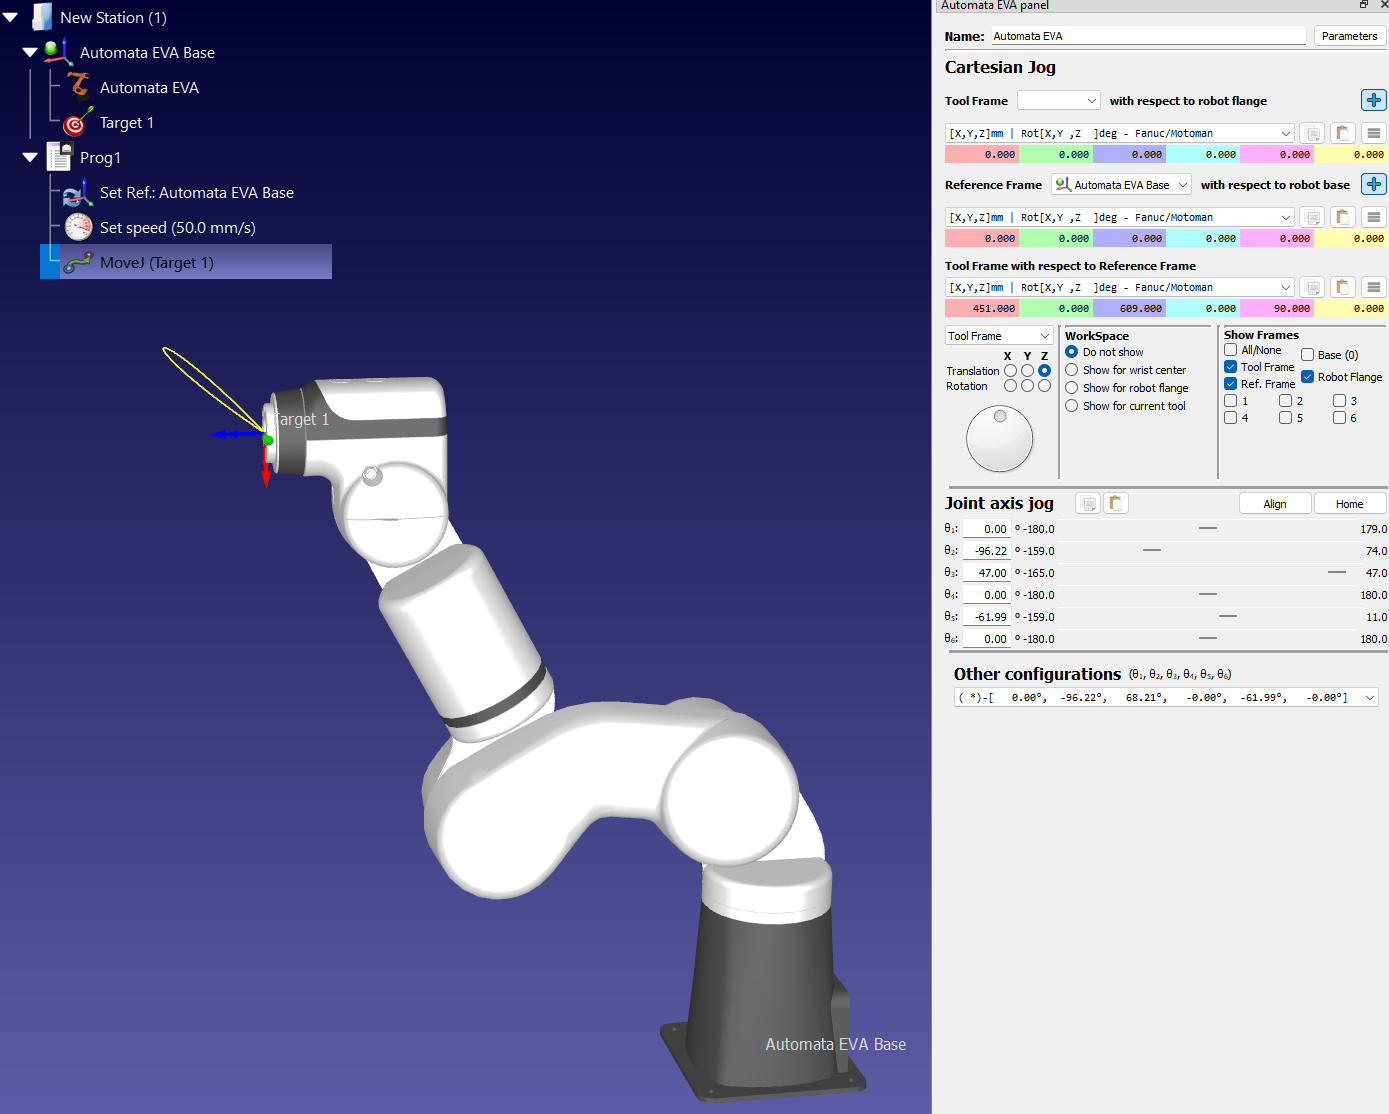Enable the Base (0) frame checkbox
1389x1114 pixels.
(x=1307, y=355)
